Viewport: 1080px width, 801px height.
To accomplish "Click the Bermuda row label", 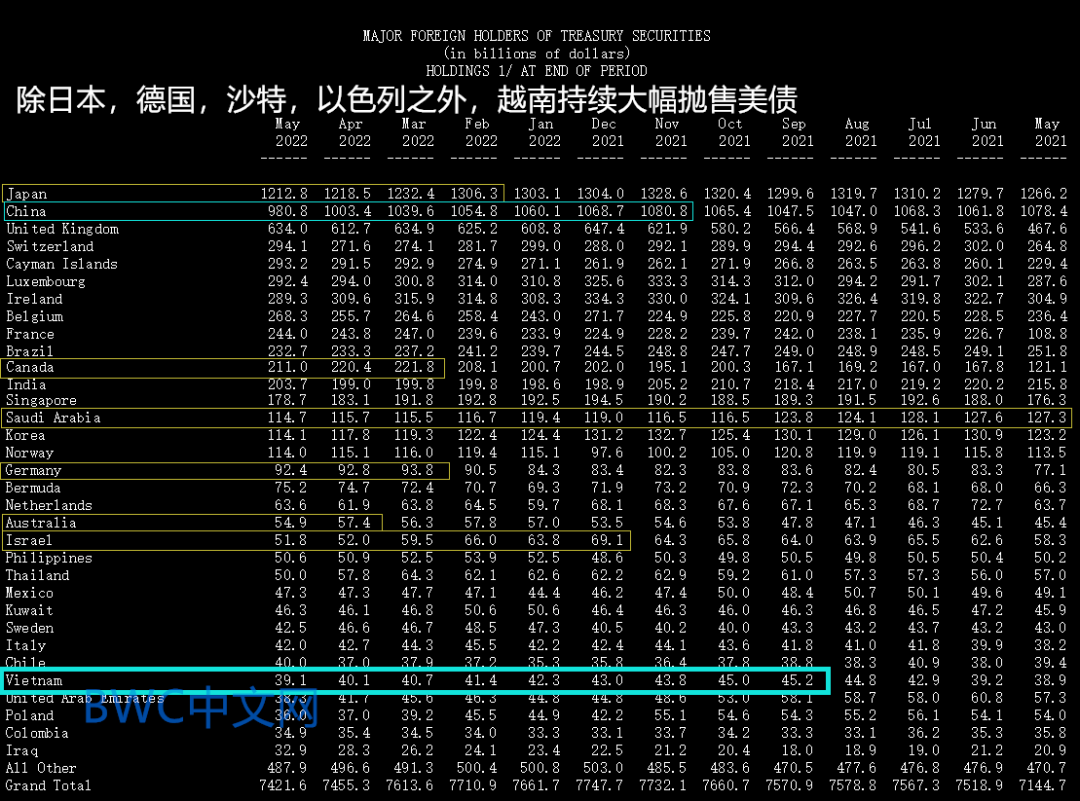I will (33, 488).
